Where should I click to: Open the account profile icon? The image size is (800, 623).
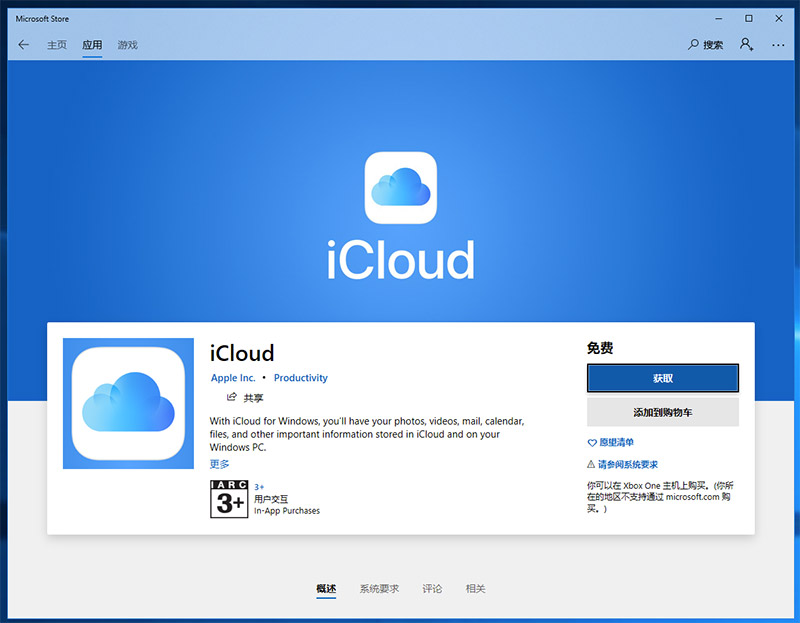point(746,45)
